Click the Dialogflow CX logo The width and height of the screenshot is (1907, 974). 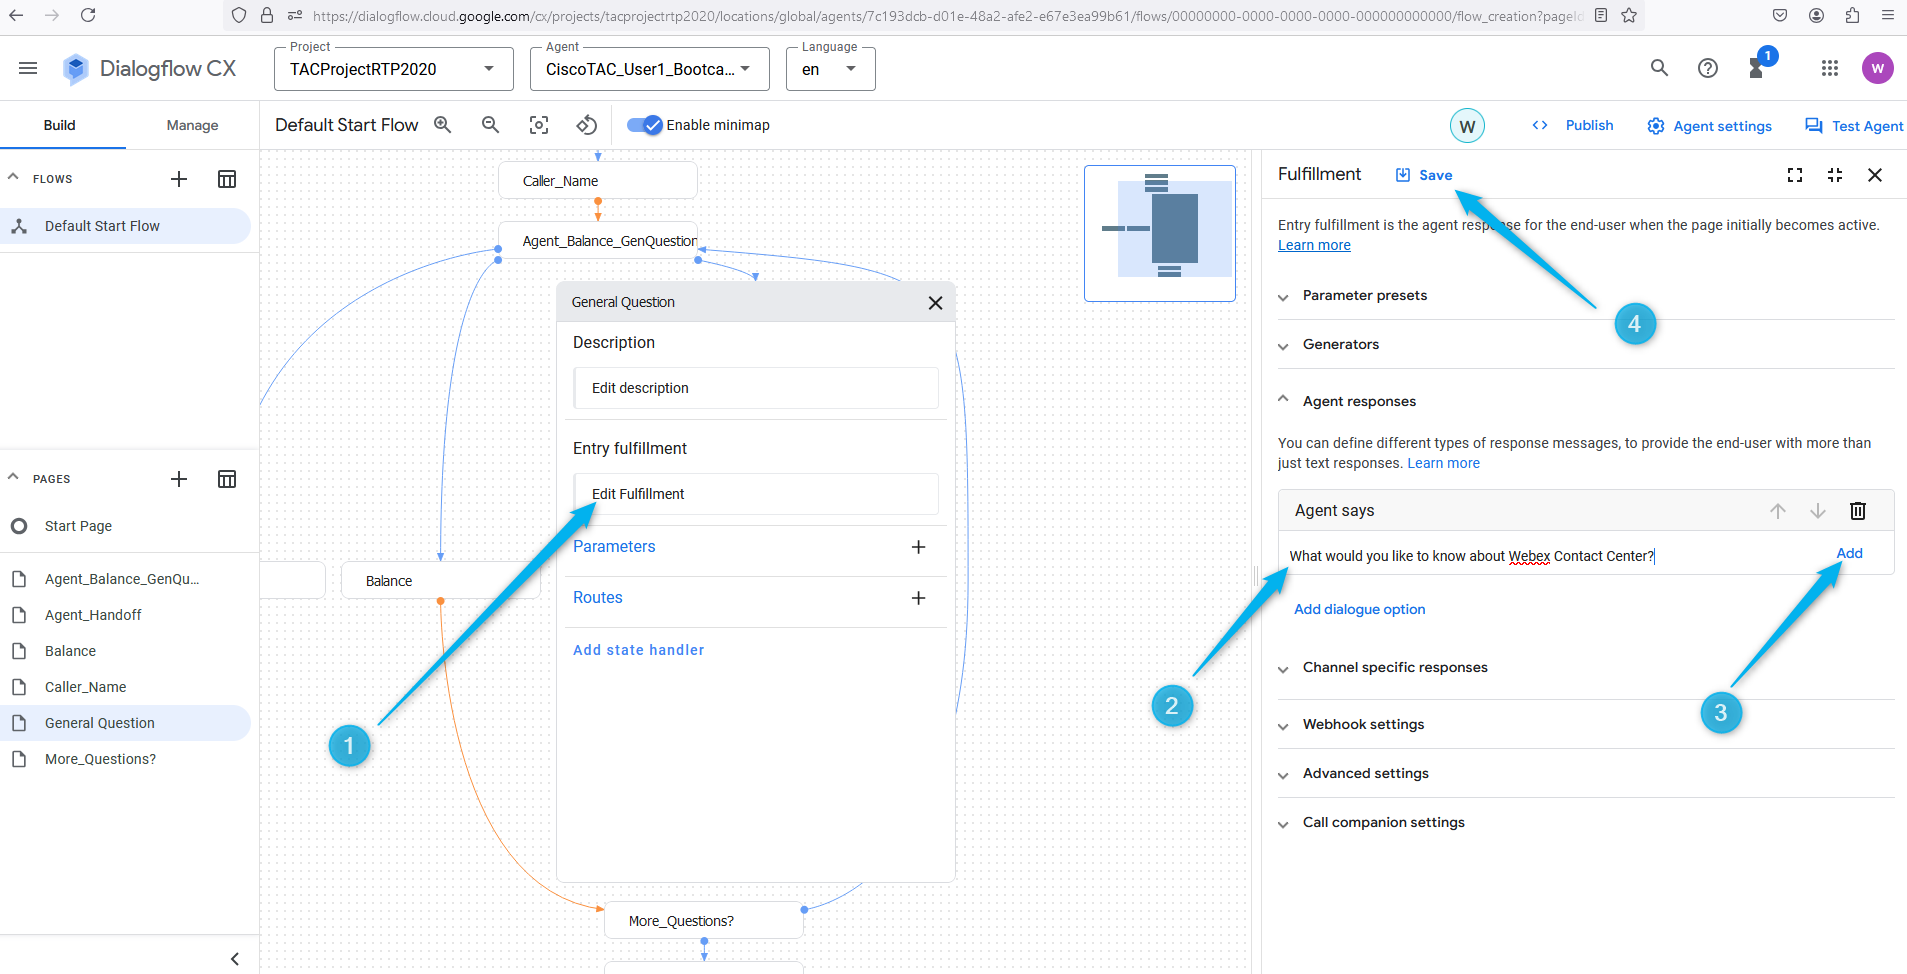(149, 68)
